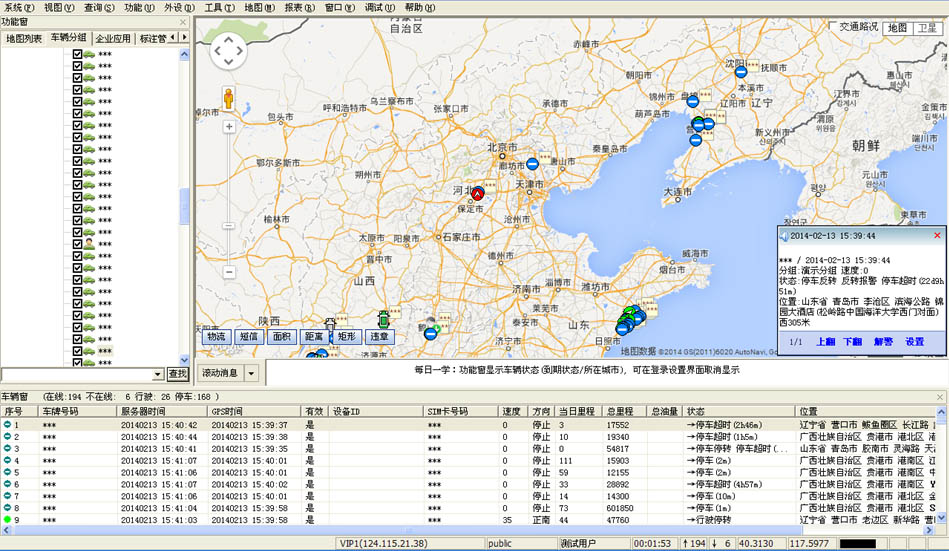Click the zoom out minus button on map
This screenshot has width=949, height=551.
tap(229, 272)
